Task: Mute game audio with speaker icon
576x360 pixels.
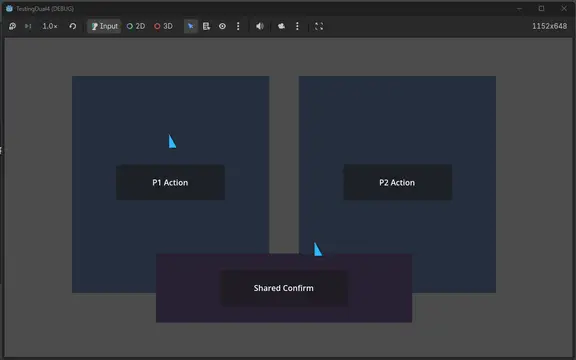Action: click(260, 26)
